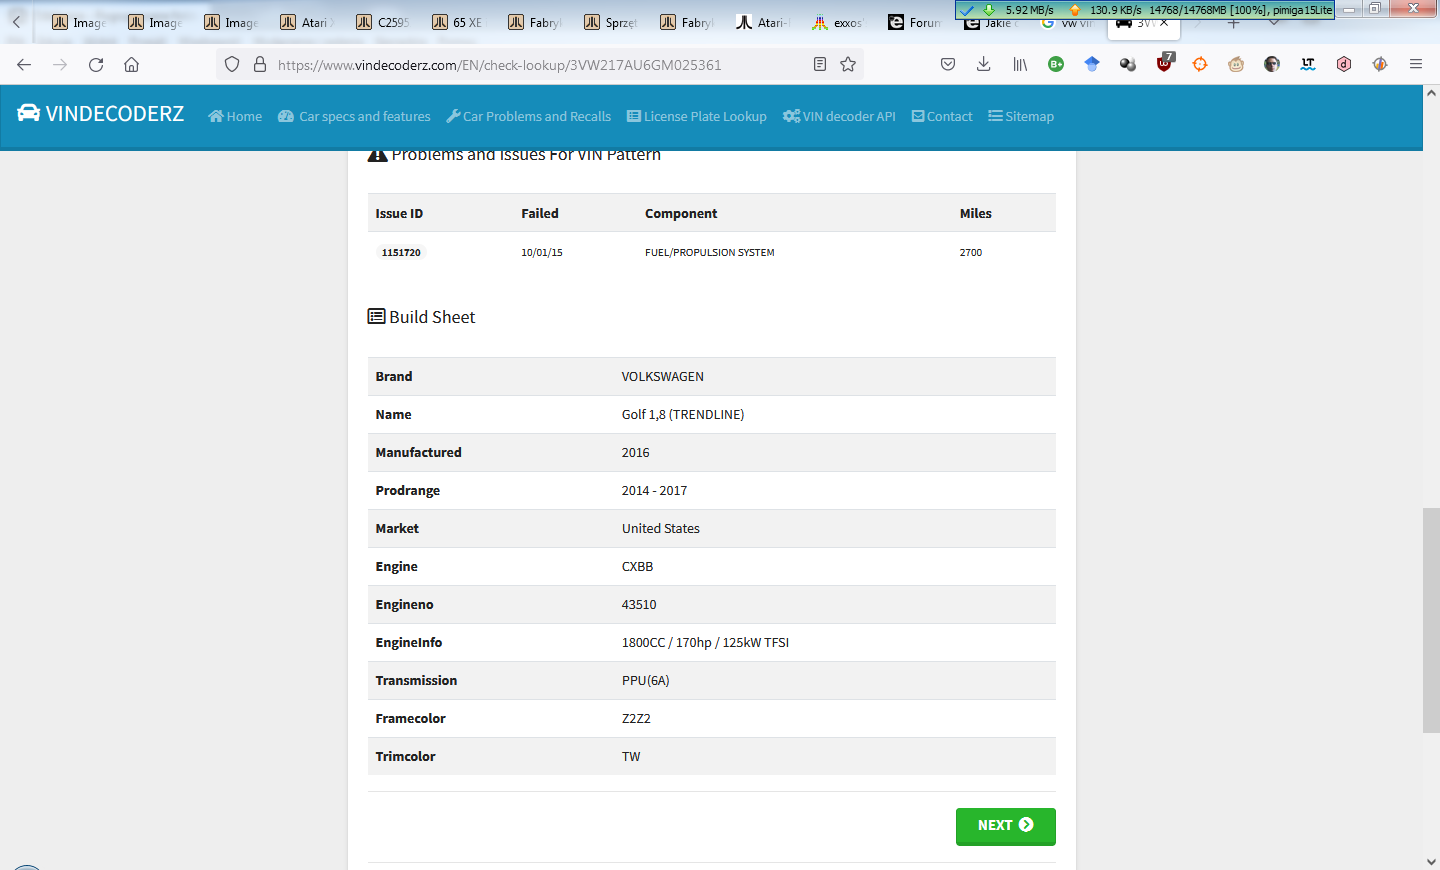Click in the URL address field
This screenshot has width=1440, height=870.
point(539,65)
